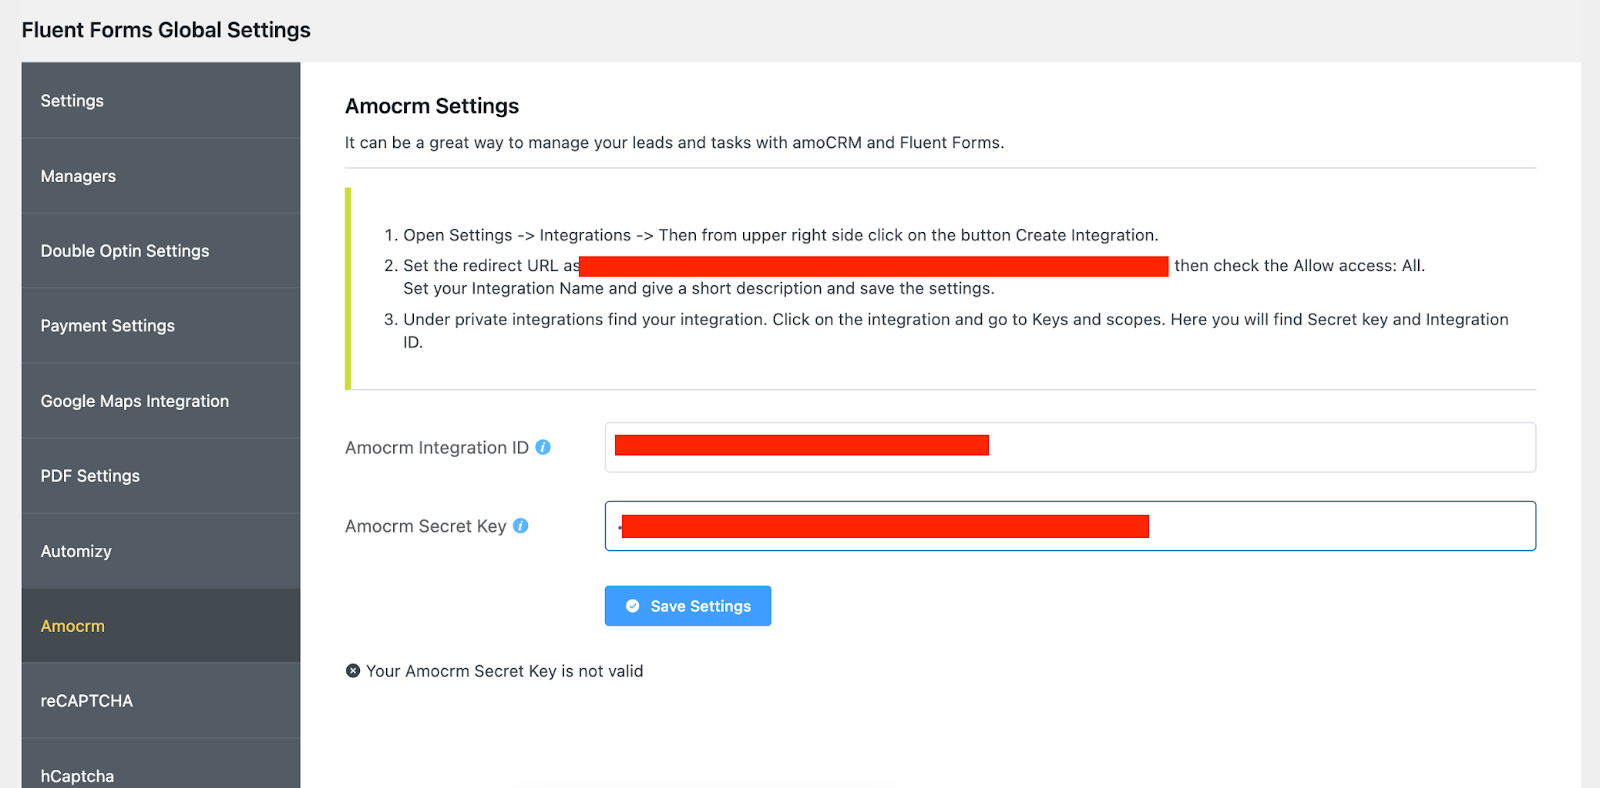The height and width of the screenshot is (788, 1600).
Task: Focus the Amocrm Integration ID field
Action: click(1070, 447)
